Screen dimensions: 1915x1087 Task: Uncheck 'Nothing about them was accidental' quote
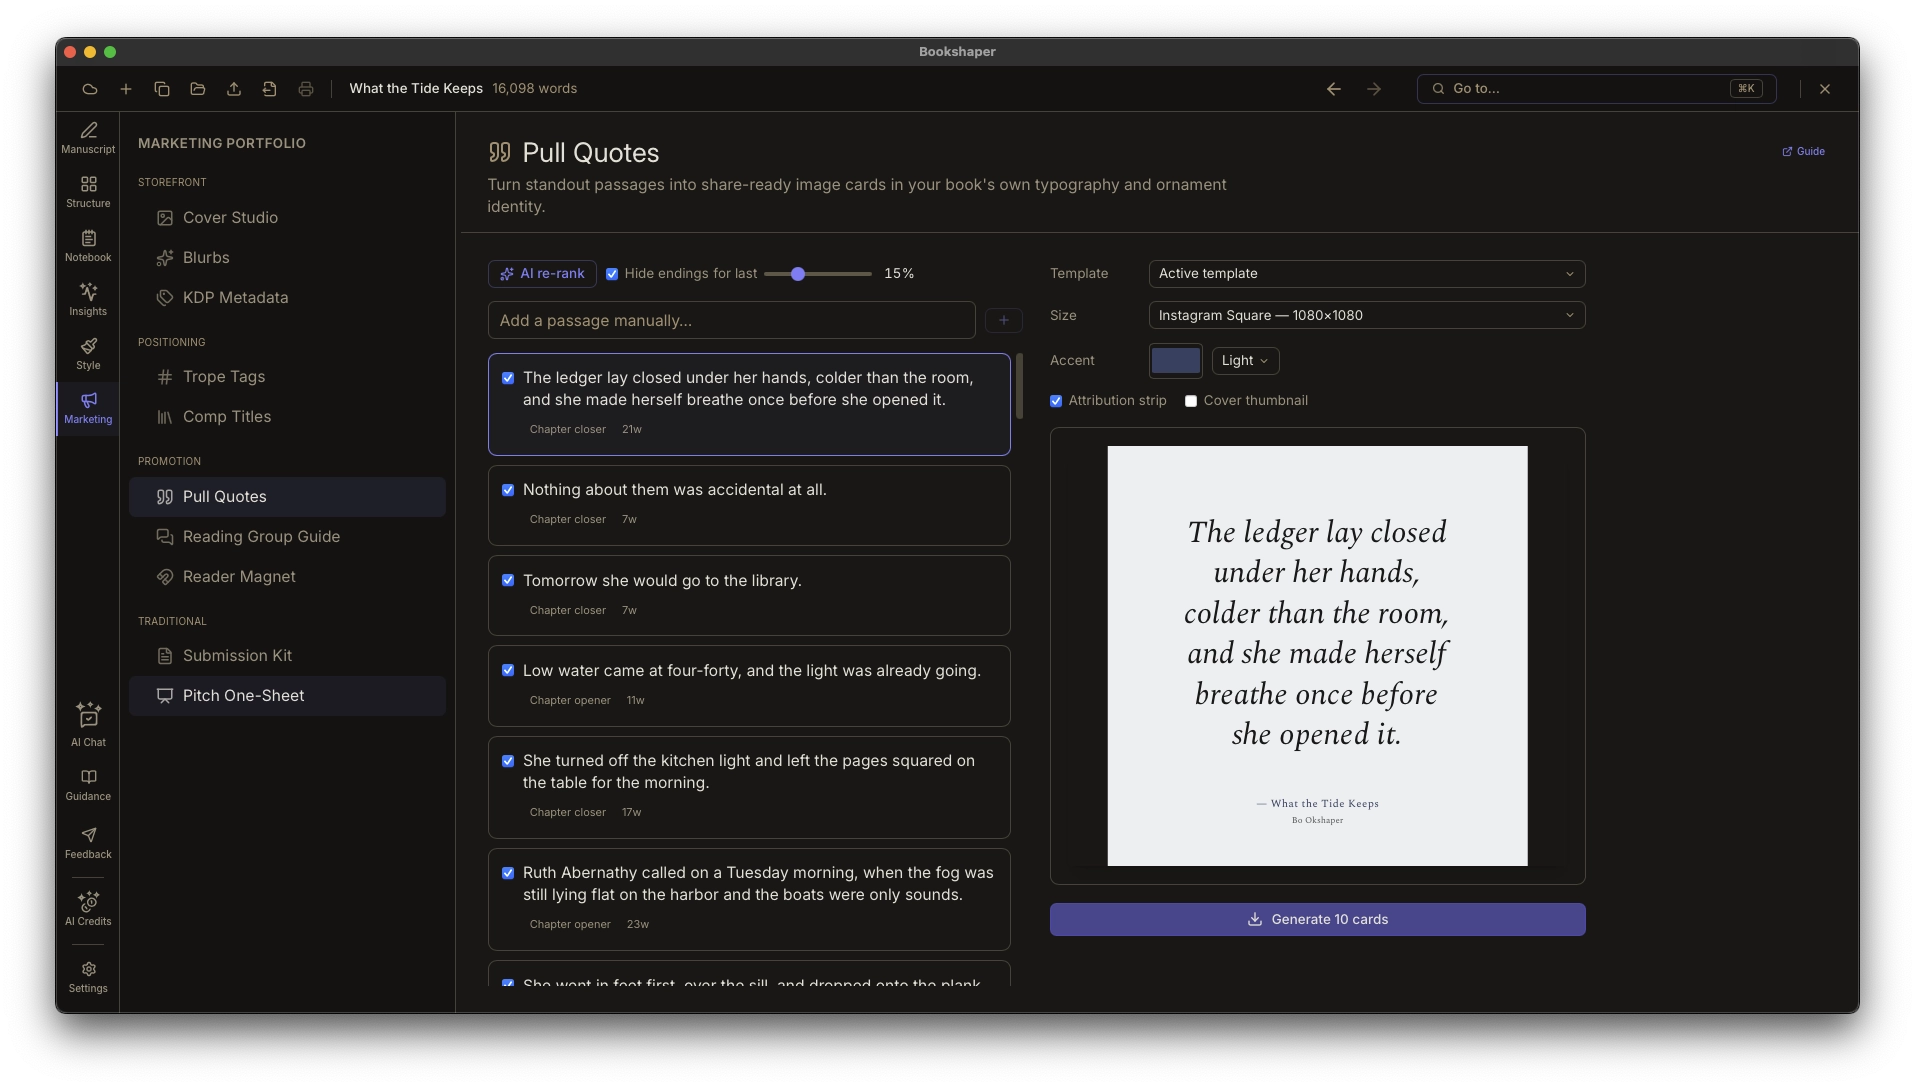coord(508,490)
